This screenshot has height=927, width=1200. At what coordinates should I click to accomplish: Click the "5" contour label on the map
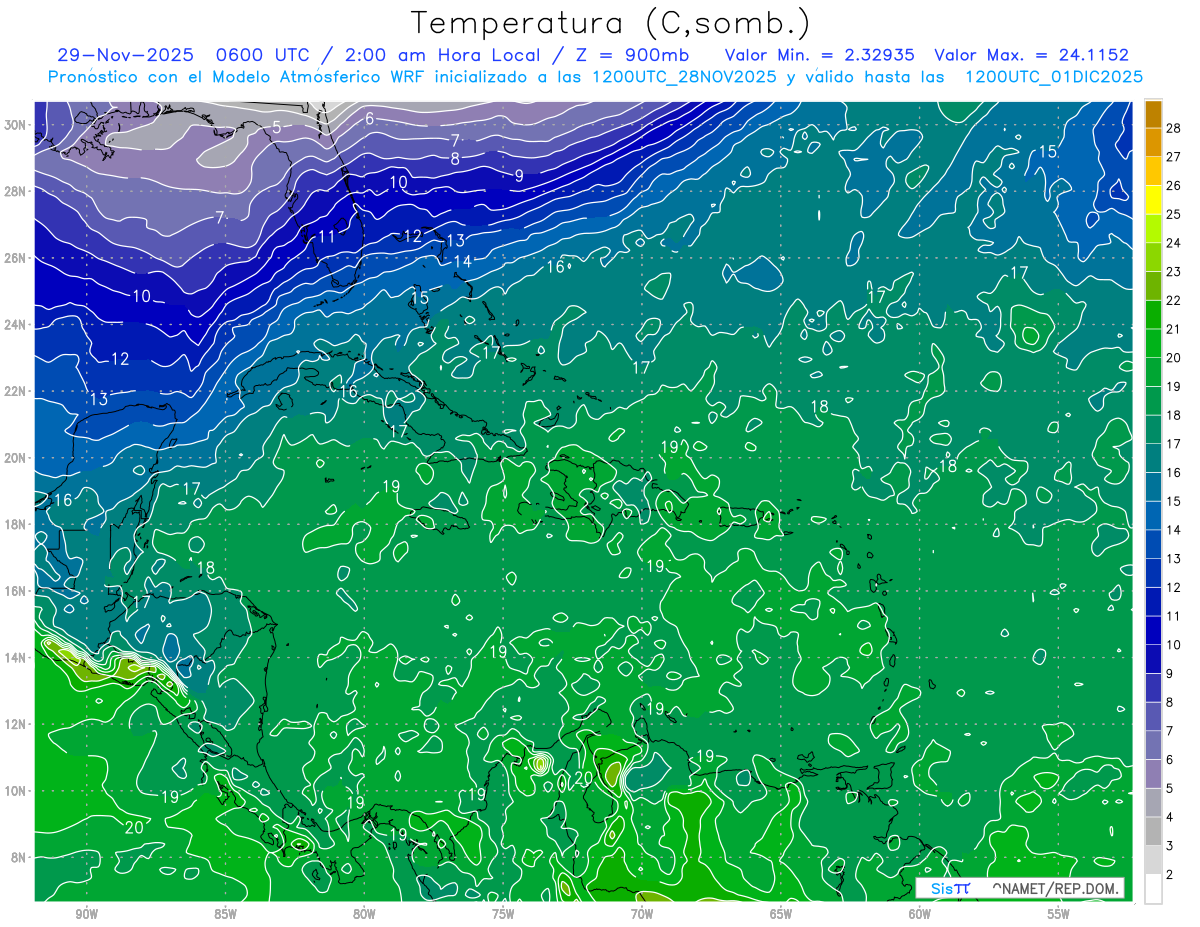coord(276,127)
